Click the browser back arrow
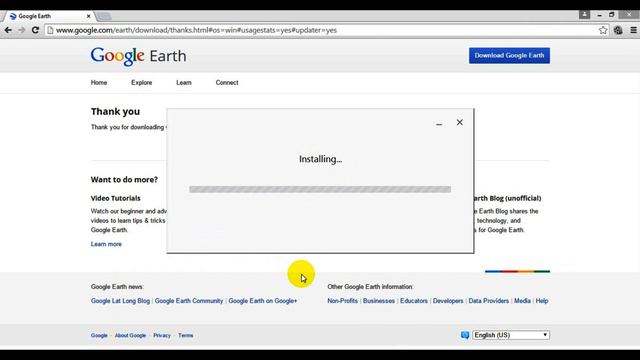 pos(8,30)
